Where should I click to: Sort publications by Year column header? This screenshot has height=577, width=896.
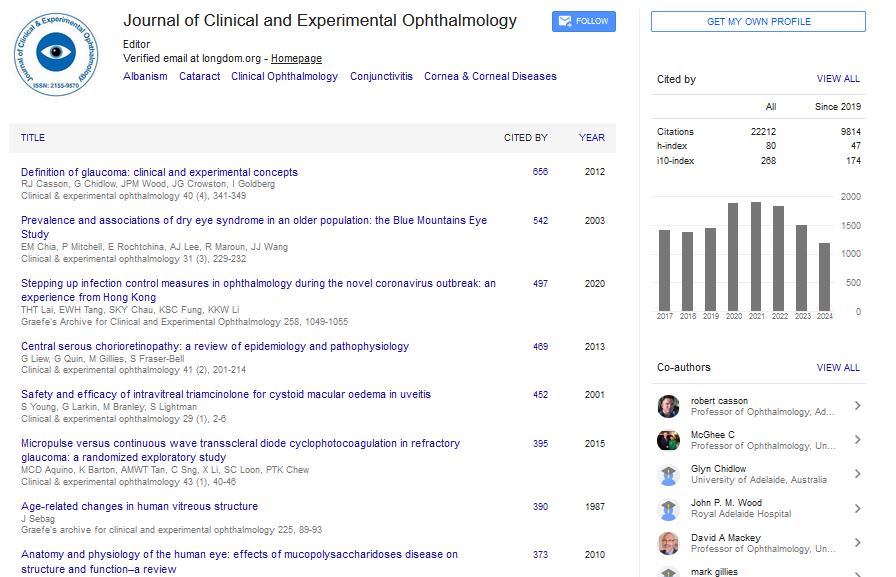(591, 138)
